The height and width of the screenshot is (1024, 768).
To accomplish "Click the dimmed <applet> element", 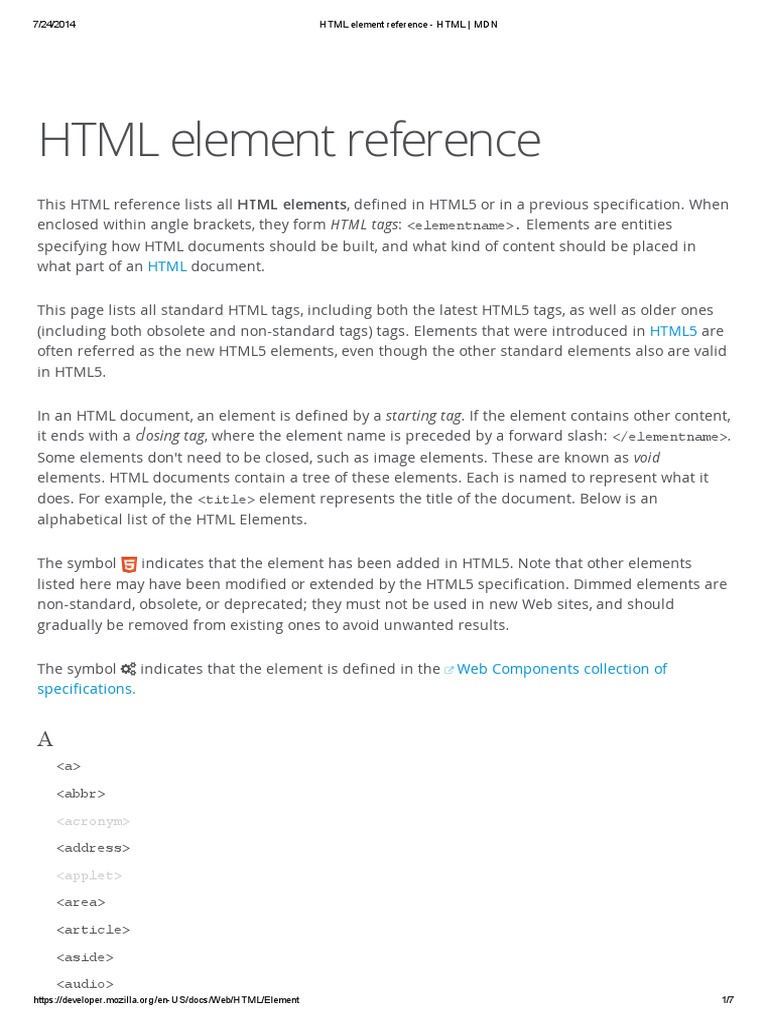I will pos(89,875).
